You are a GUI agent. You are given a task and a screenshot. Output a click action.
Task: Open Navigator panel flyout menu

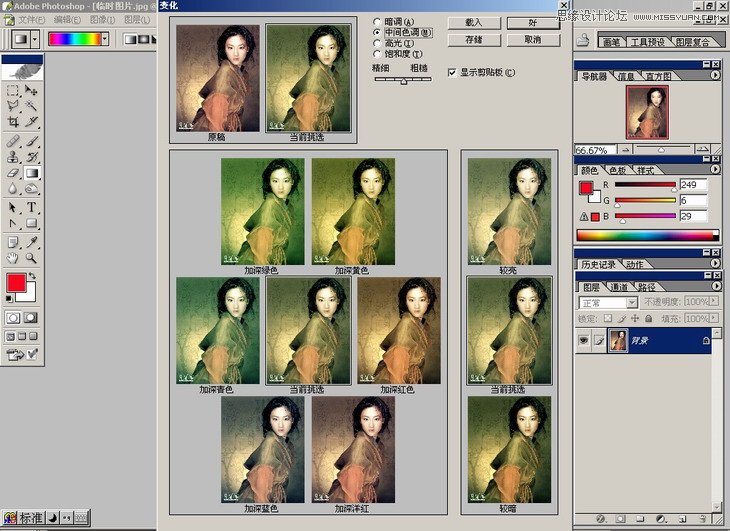pos(716,75)
